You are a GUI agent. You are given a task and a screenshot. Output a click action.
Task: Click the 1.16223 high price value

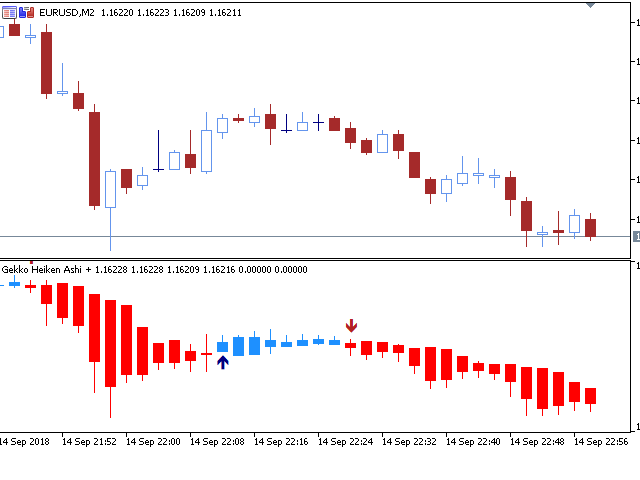(153, 13)
